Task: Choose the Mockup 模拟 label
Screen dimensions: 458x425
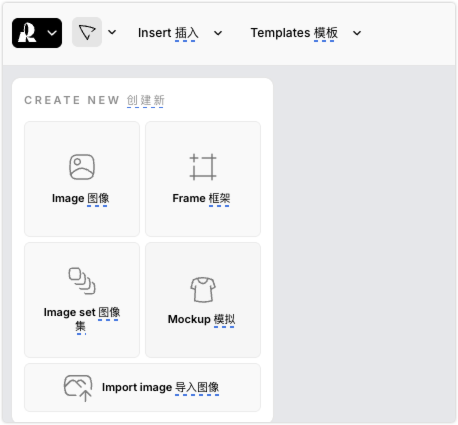Action: tap(201, 319)
